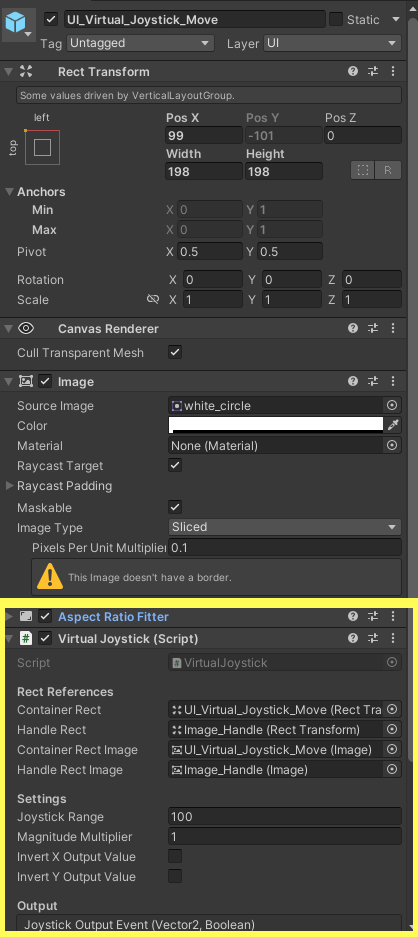Open the Tag dropdown

tap(140, 43)
